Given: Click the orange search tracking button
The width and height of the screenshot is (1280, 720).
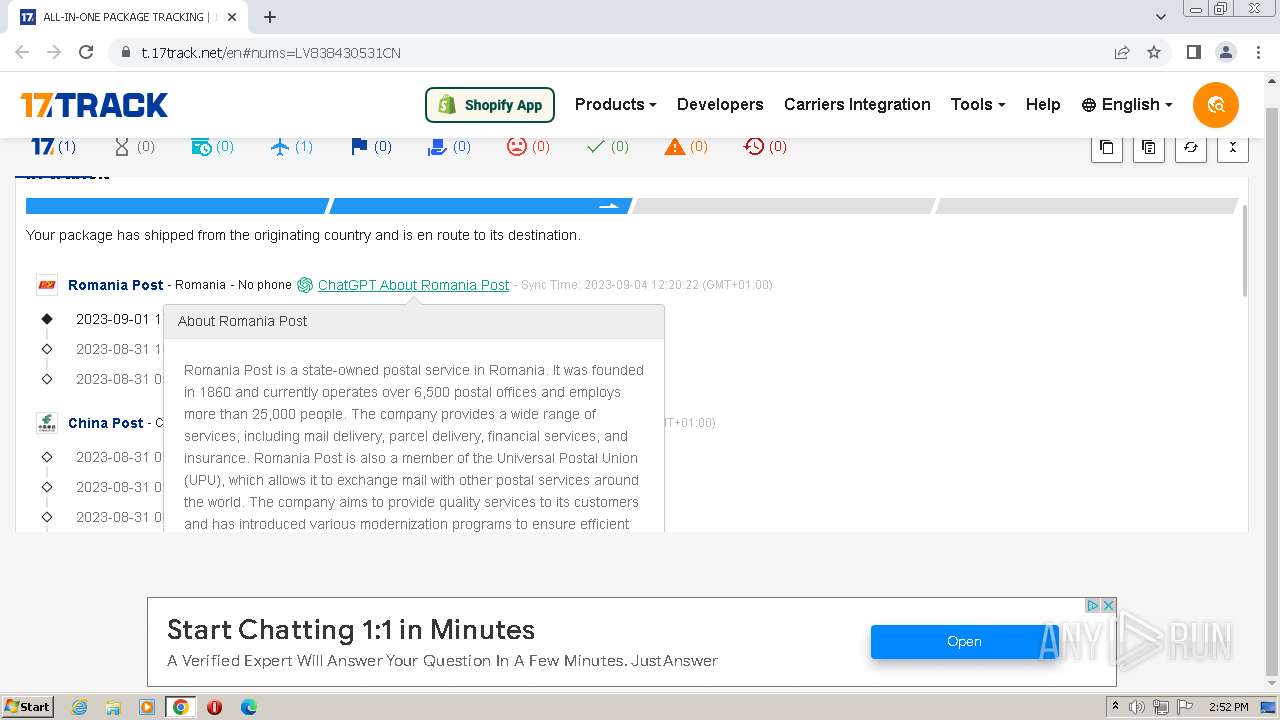Looking at the screenshot, I should [x=1216, y=105].
